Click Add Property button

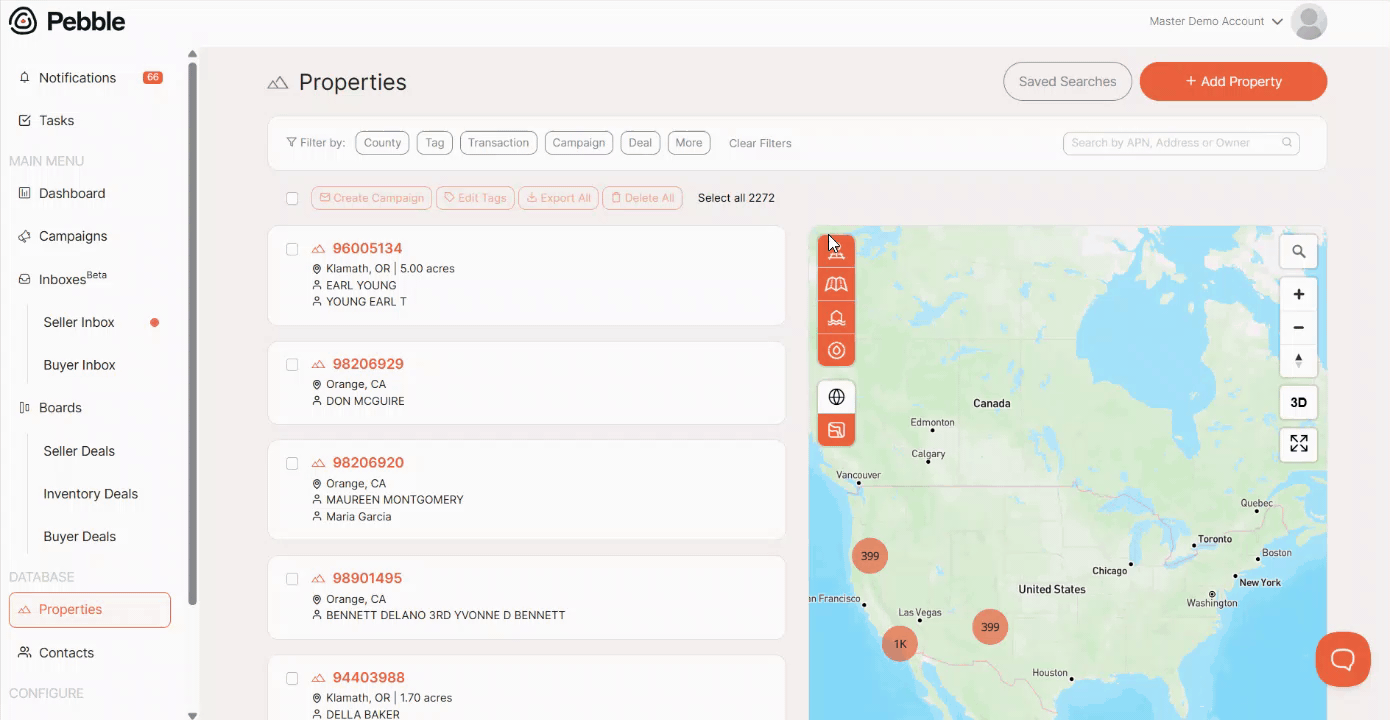pos(1233,82)
